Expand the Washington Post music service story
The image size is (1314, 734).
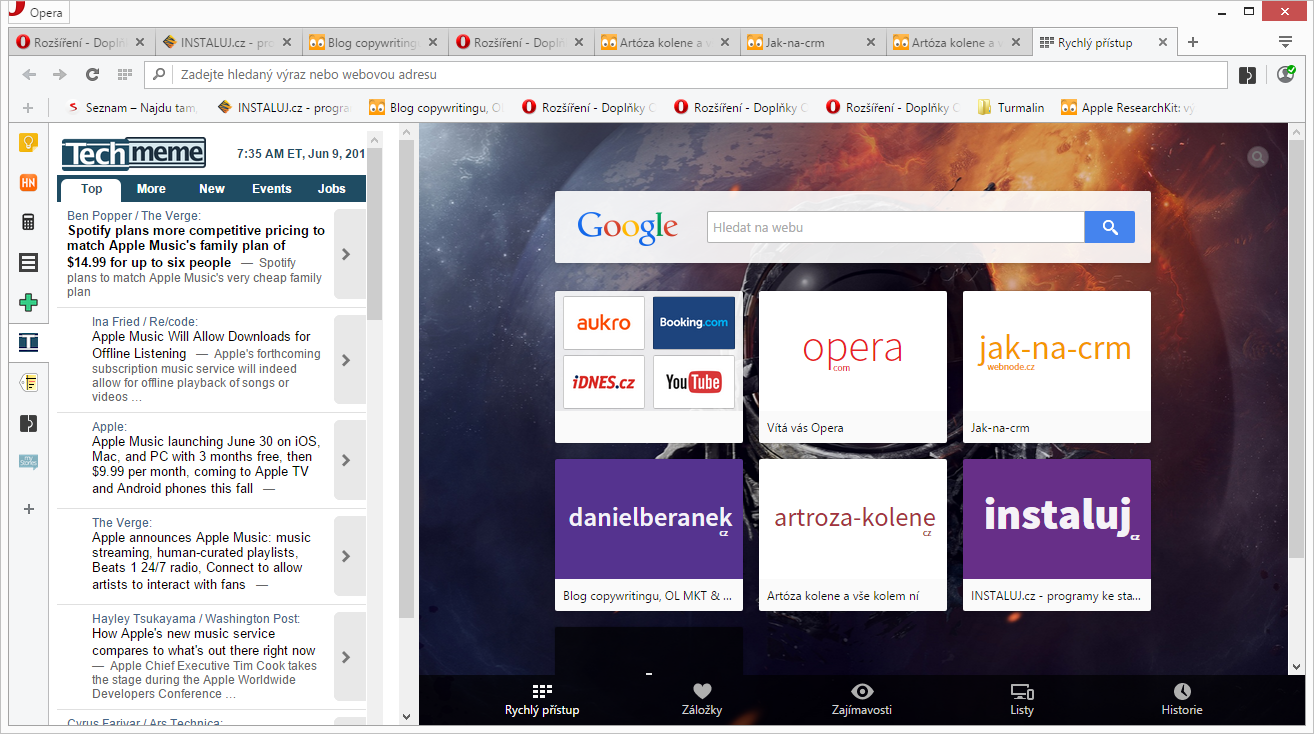pos(349,657)
